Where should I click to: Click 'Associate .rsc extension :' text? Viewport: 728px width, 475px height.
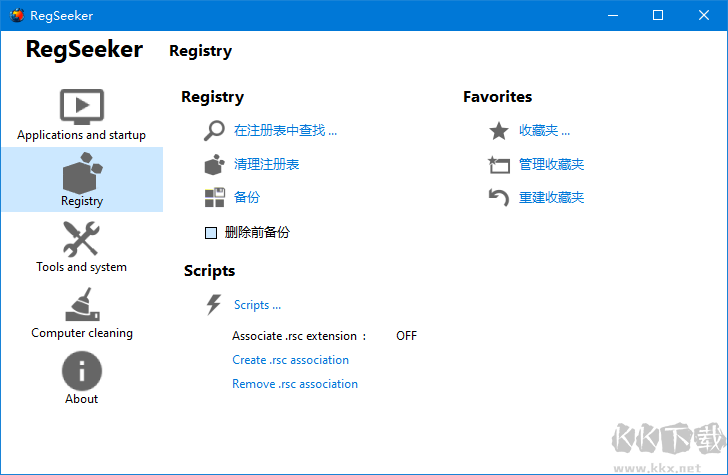coord(299,336)
